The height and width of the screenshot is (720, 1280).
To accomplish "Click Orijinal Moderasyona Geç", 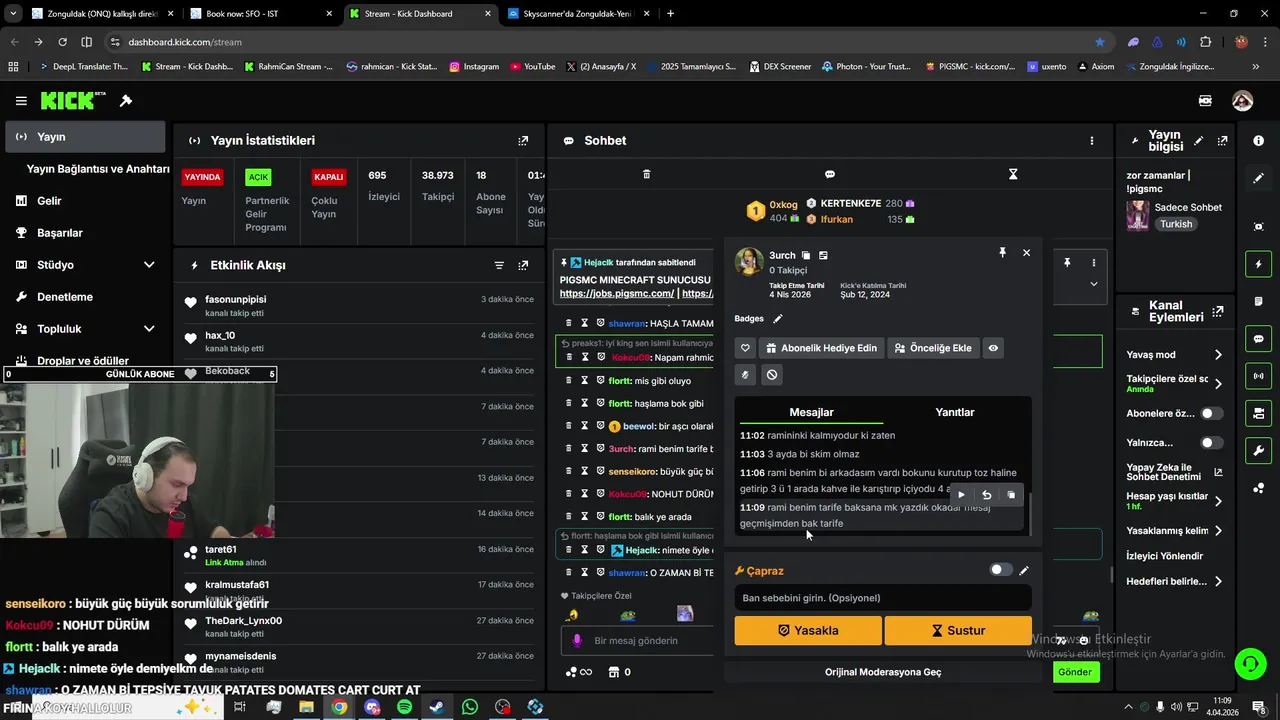I will pyautogui.click(x=883, y=672).
